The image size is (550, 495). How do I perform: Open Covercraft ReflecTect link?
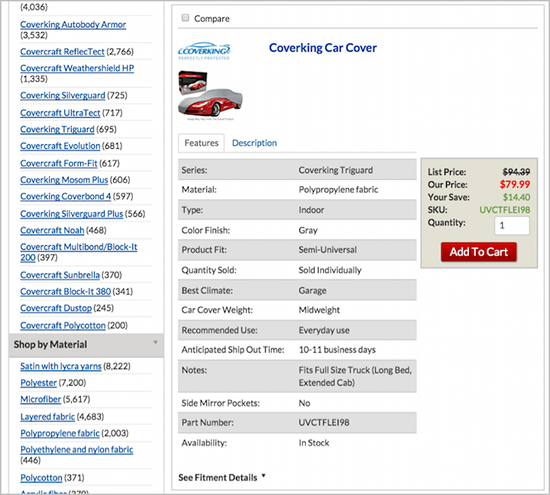[x=62, y=52]
